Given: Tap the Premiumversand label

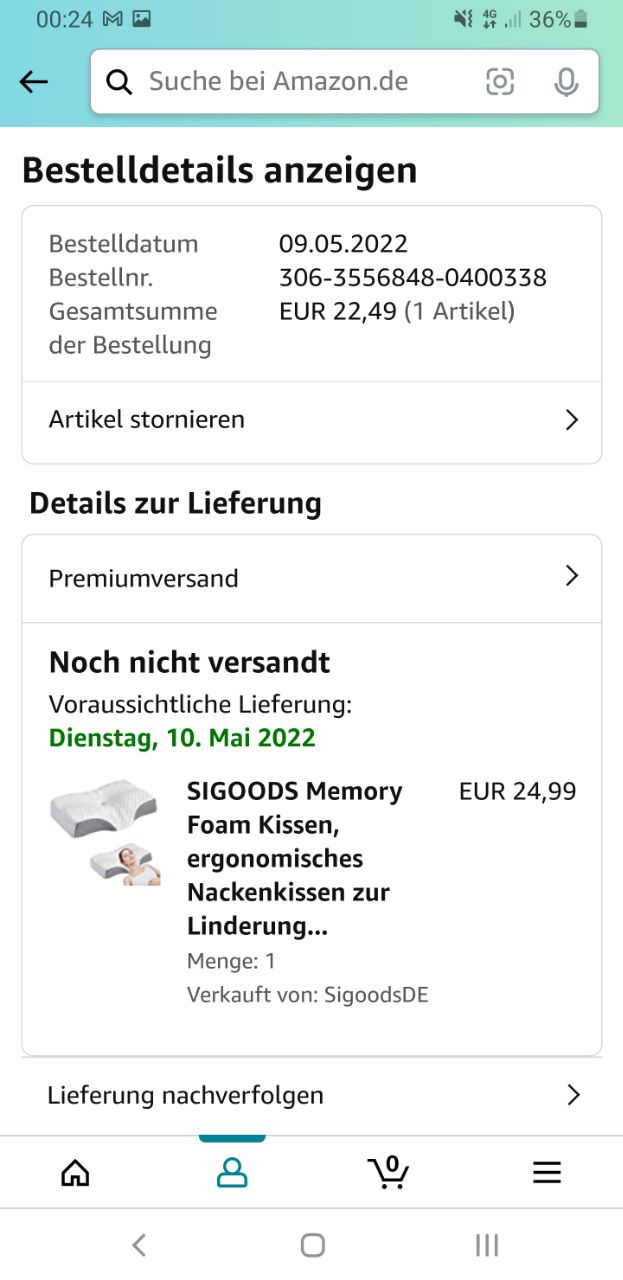Looking at the screenshot, I should click(x=144, y=578).
